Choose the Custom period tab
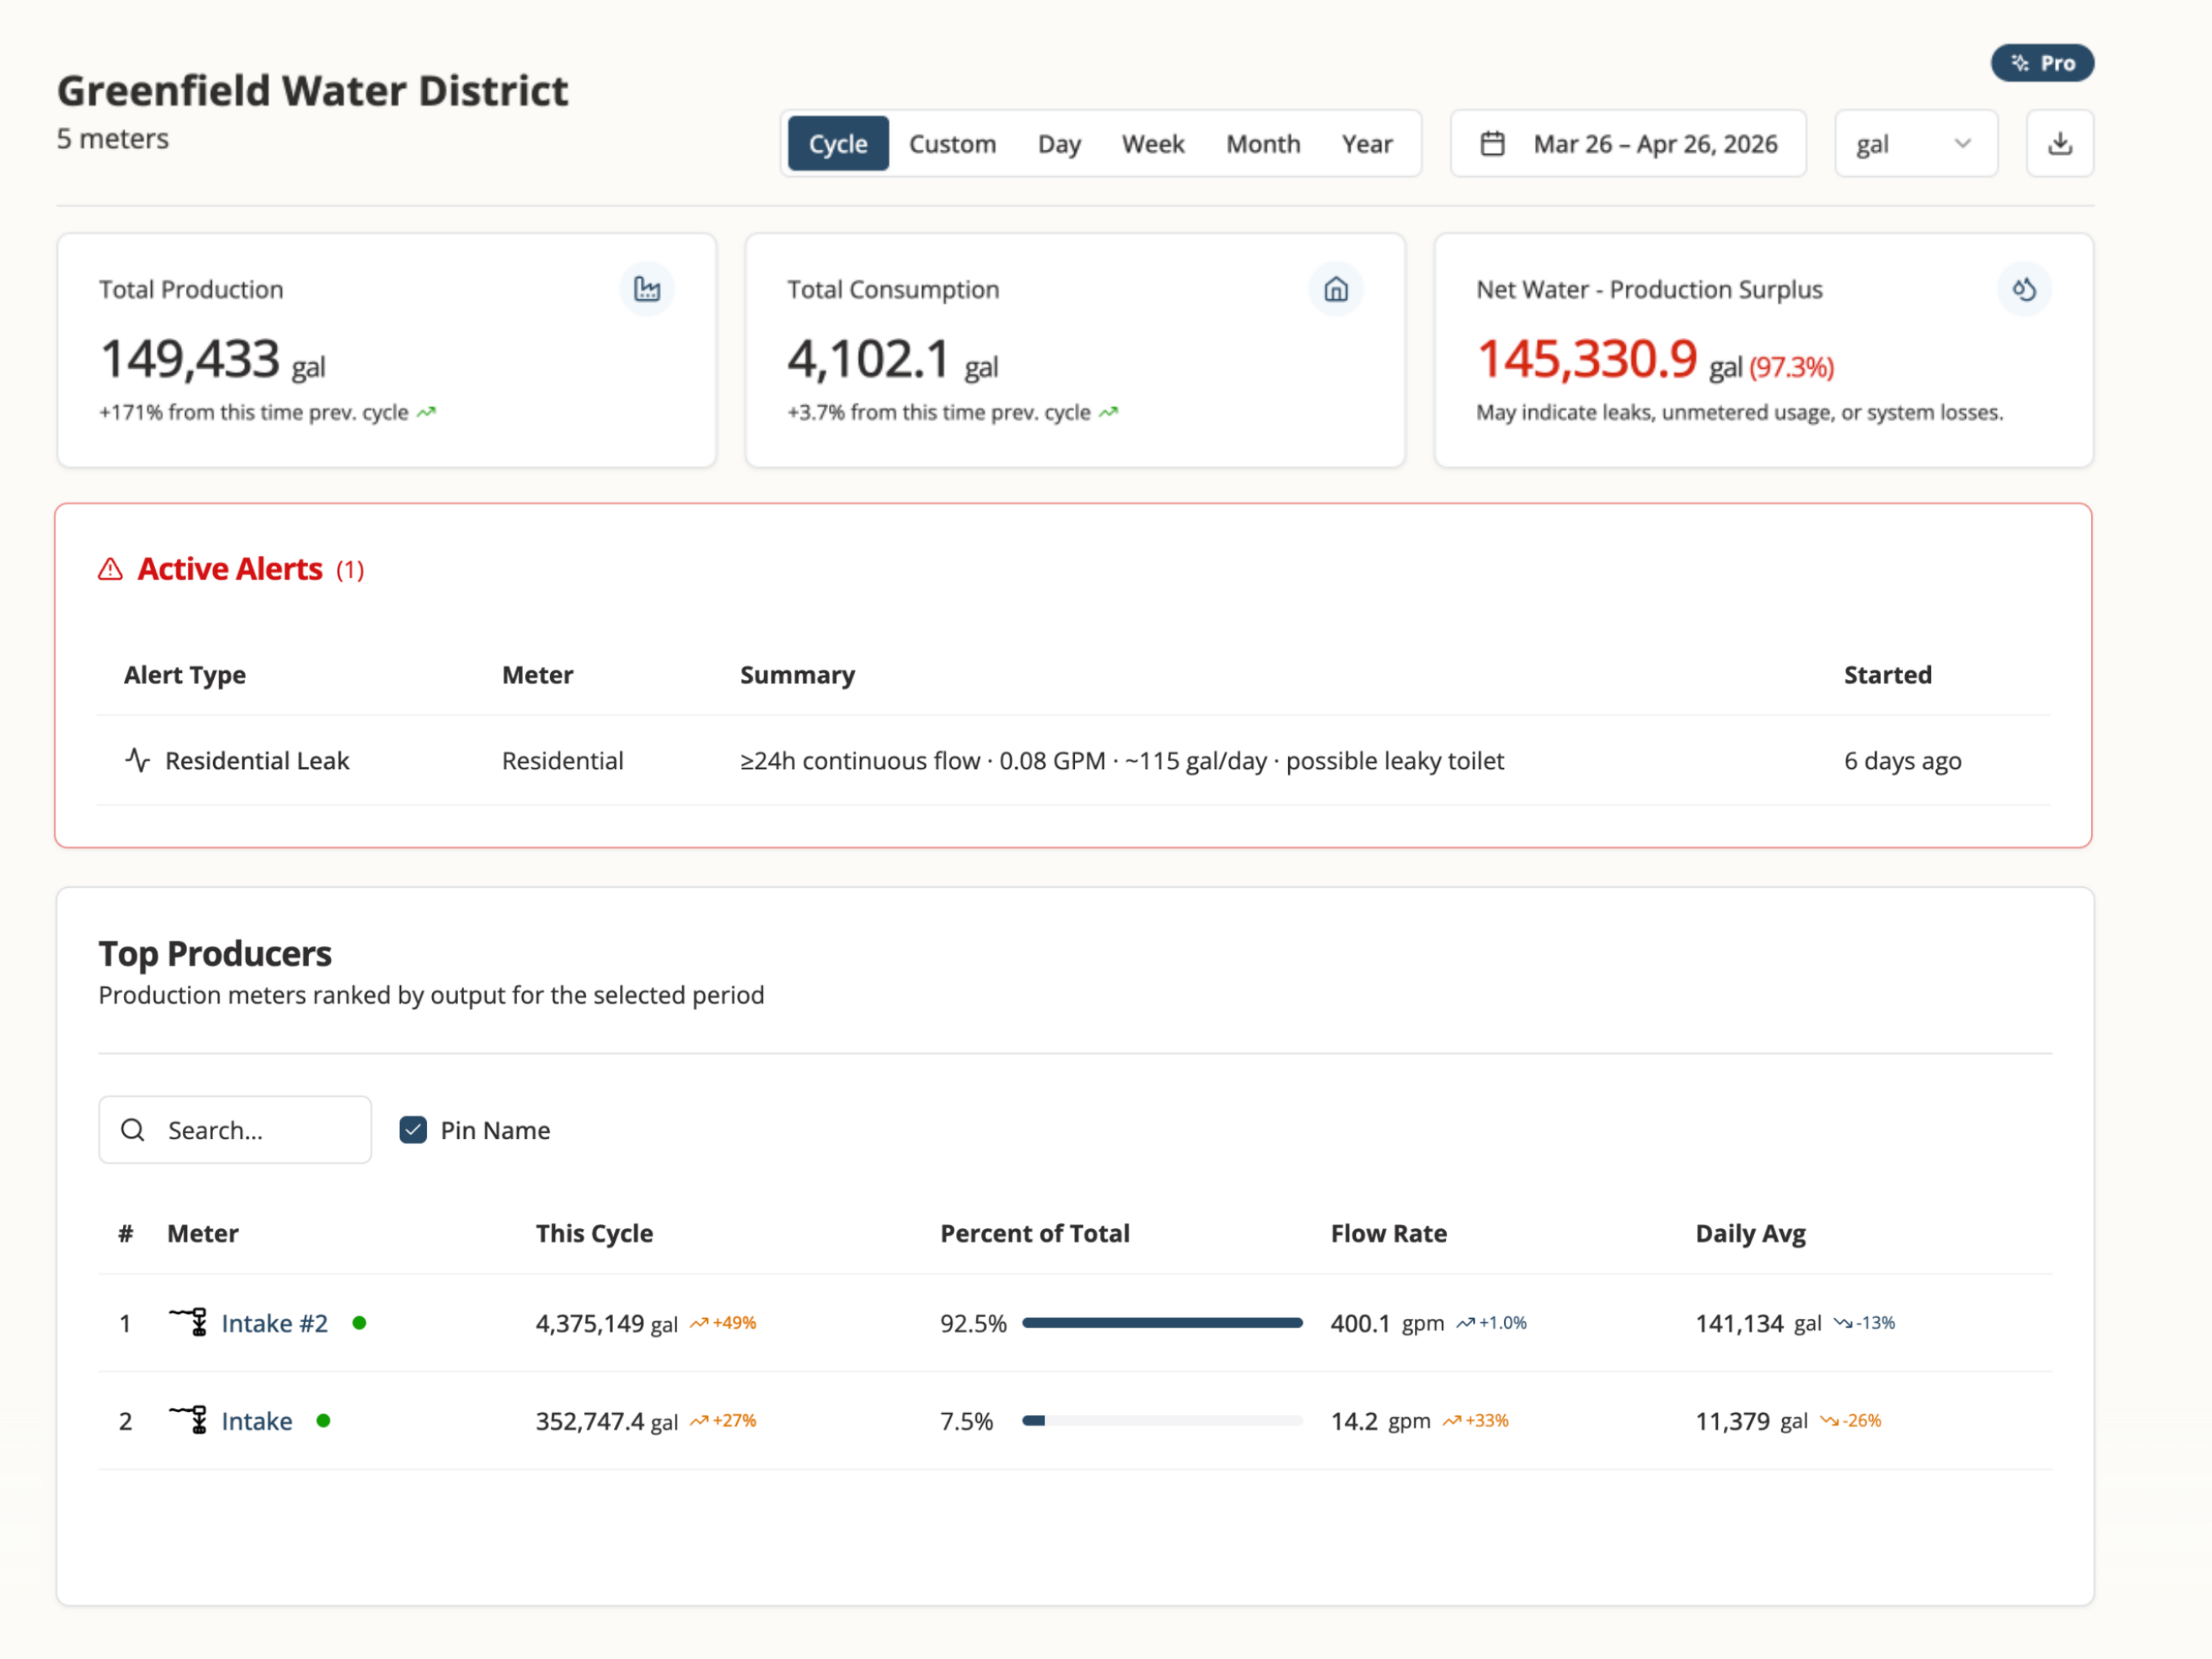 coord(951,144)
